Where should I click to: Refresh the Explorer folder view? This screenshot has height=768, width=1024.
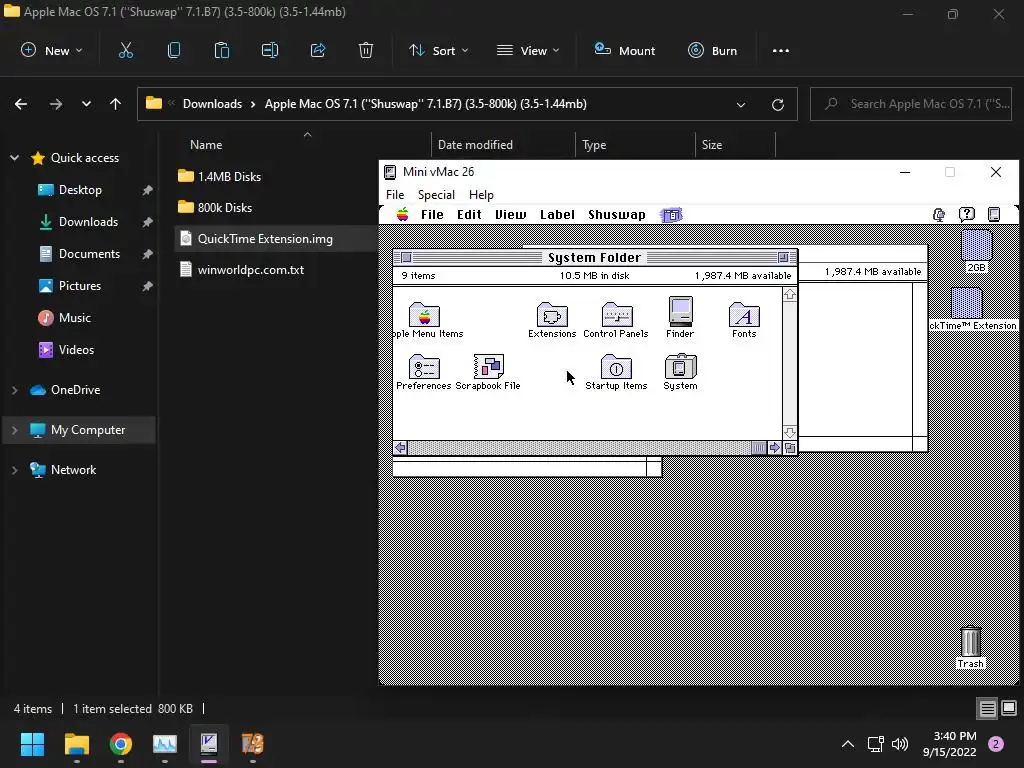point(778,104)
